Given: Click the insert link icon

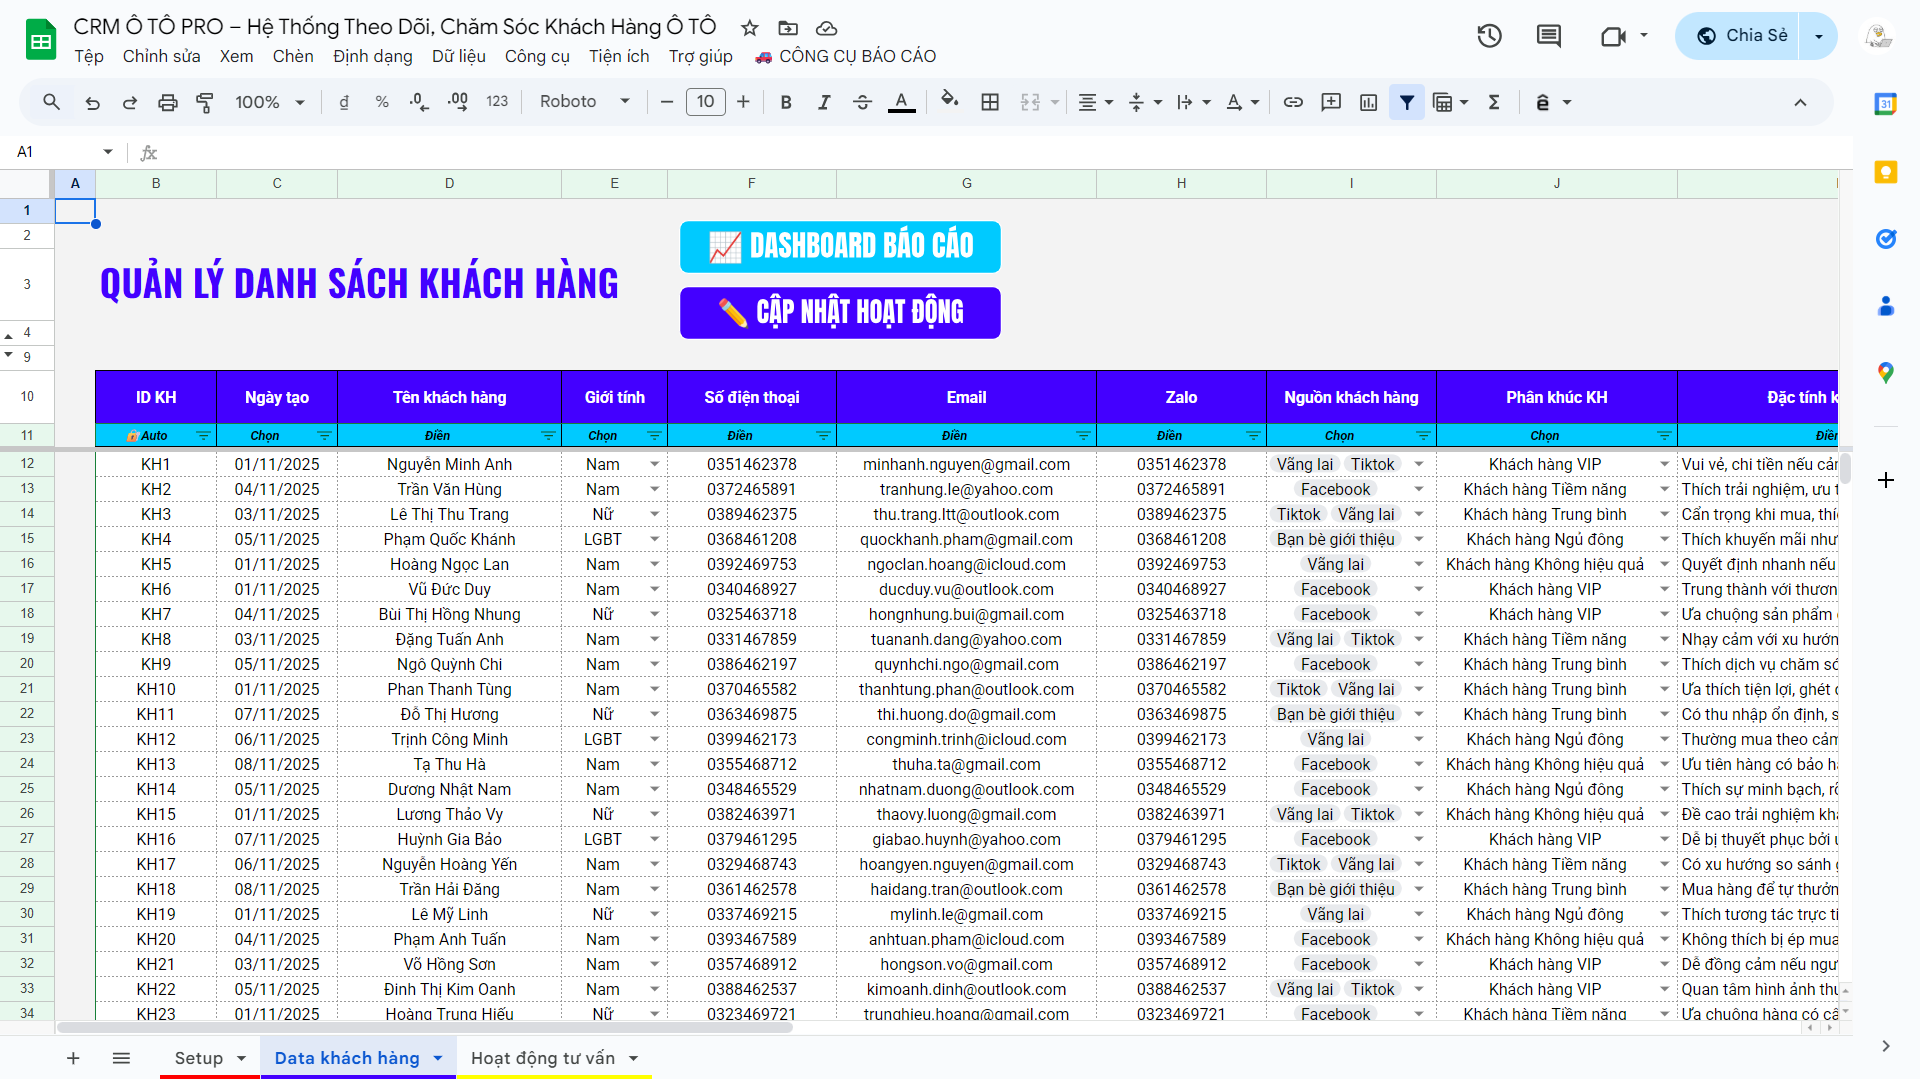Looking at the screenshot, I should click(x=1293, y=102).
